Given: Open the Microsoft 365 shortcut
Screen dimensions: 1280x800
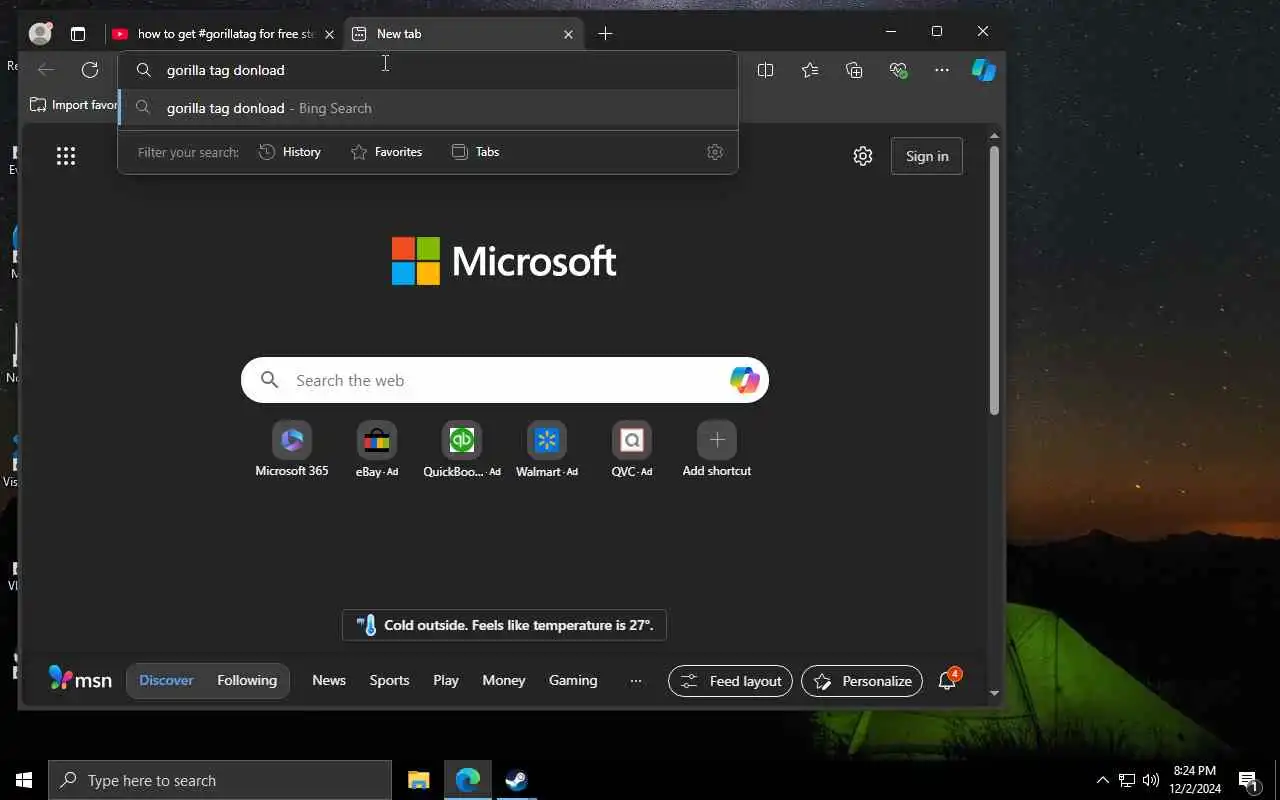Looking at the screenshot, I should click(292, 449).
